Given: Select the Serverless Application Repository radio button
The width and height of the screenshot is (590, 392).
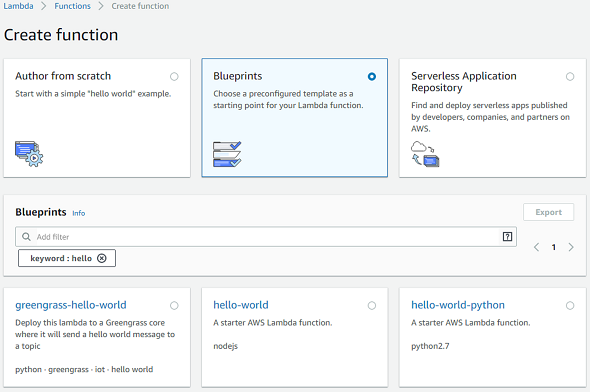Looking at the screenshot, I should tap(570, 77).
